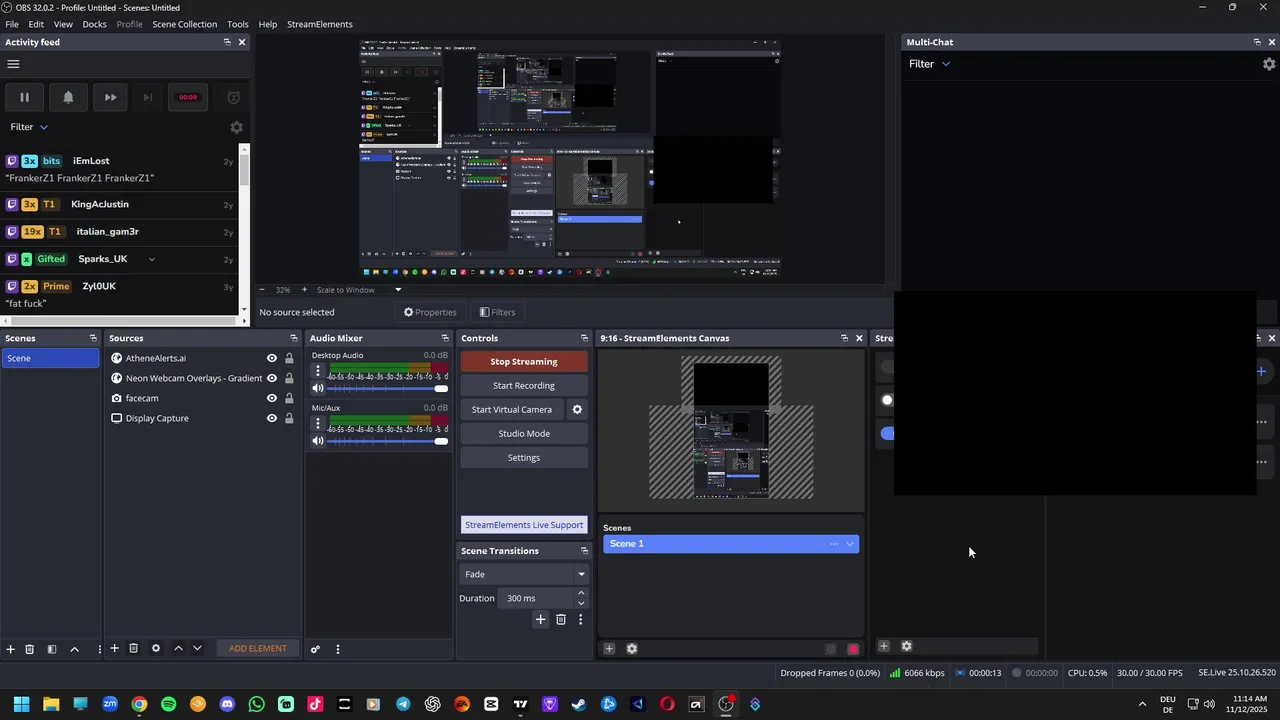Open Multi-Chat settings gear
This screenshot has height=720, width=1280.
tap(1269, 64)
